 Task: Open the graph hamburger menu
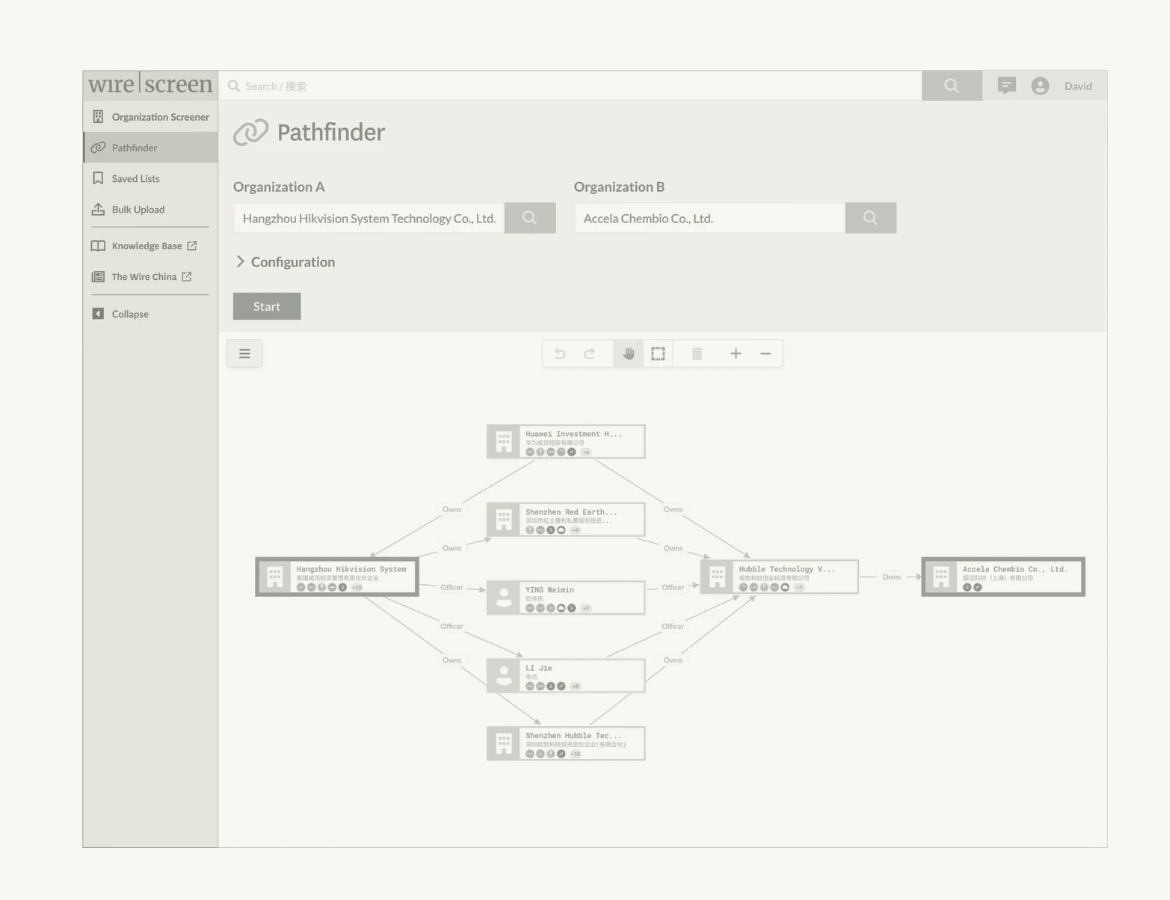click(x=244, y=354)
